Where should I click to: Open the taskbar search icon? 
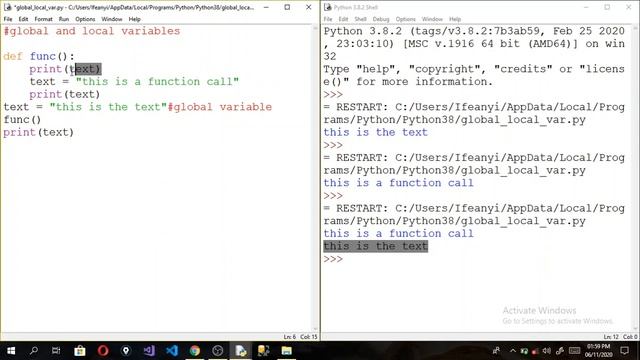tap(34, 351)
